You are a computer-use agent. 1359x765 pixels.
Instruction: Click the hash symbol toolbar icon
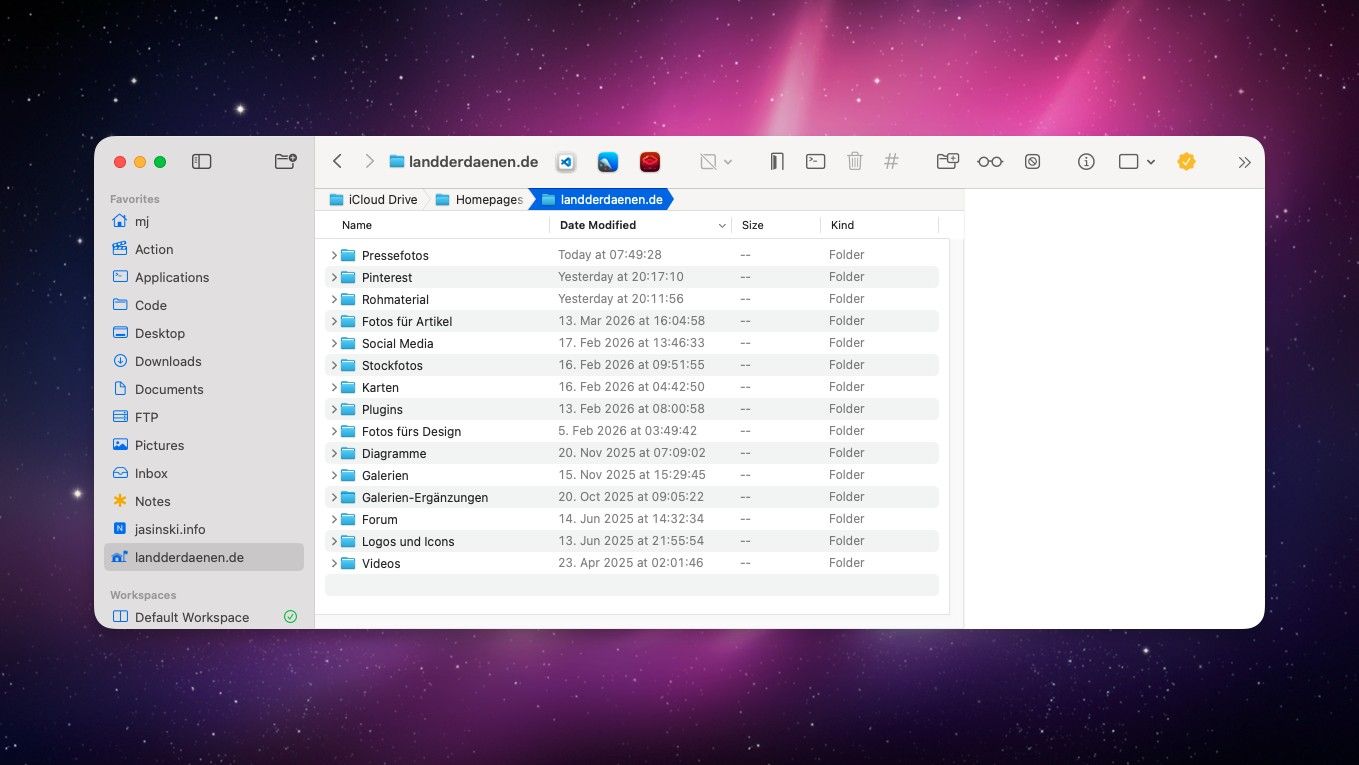click(892, 161)
